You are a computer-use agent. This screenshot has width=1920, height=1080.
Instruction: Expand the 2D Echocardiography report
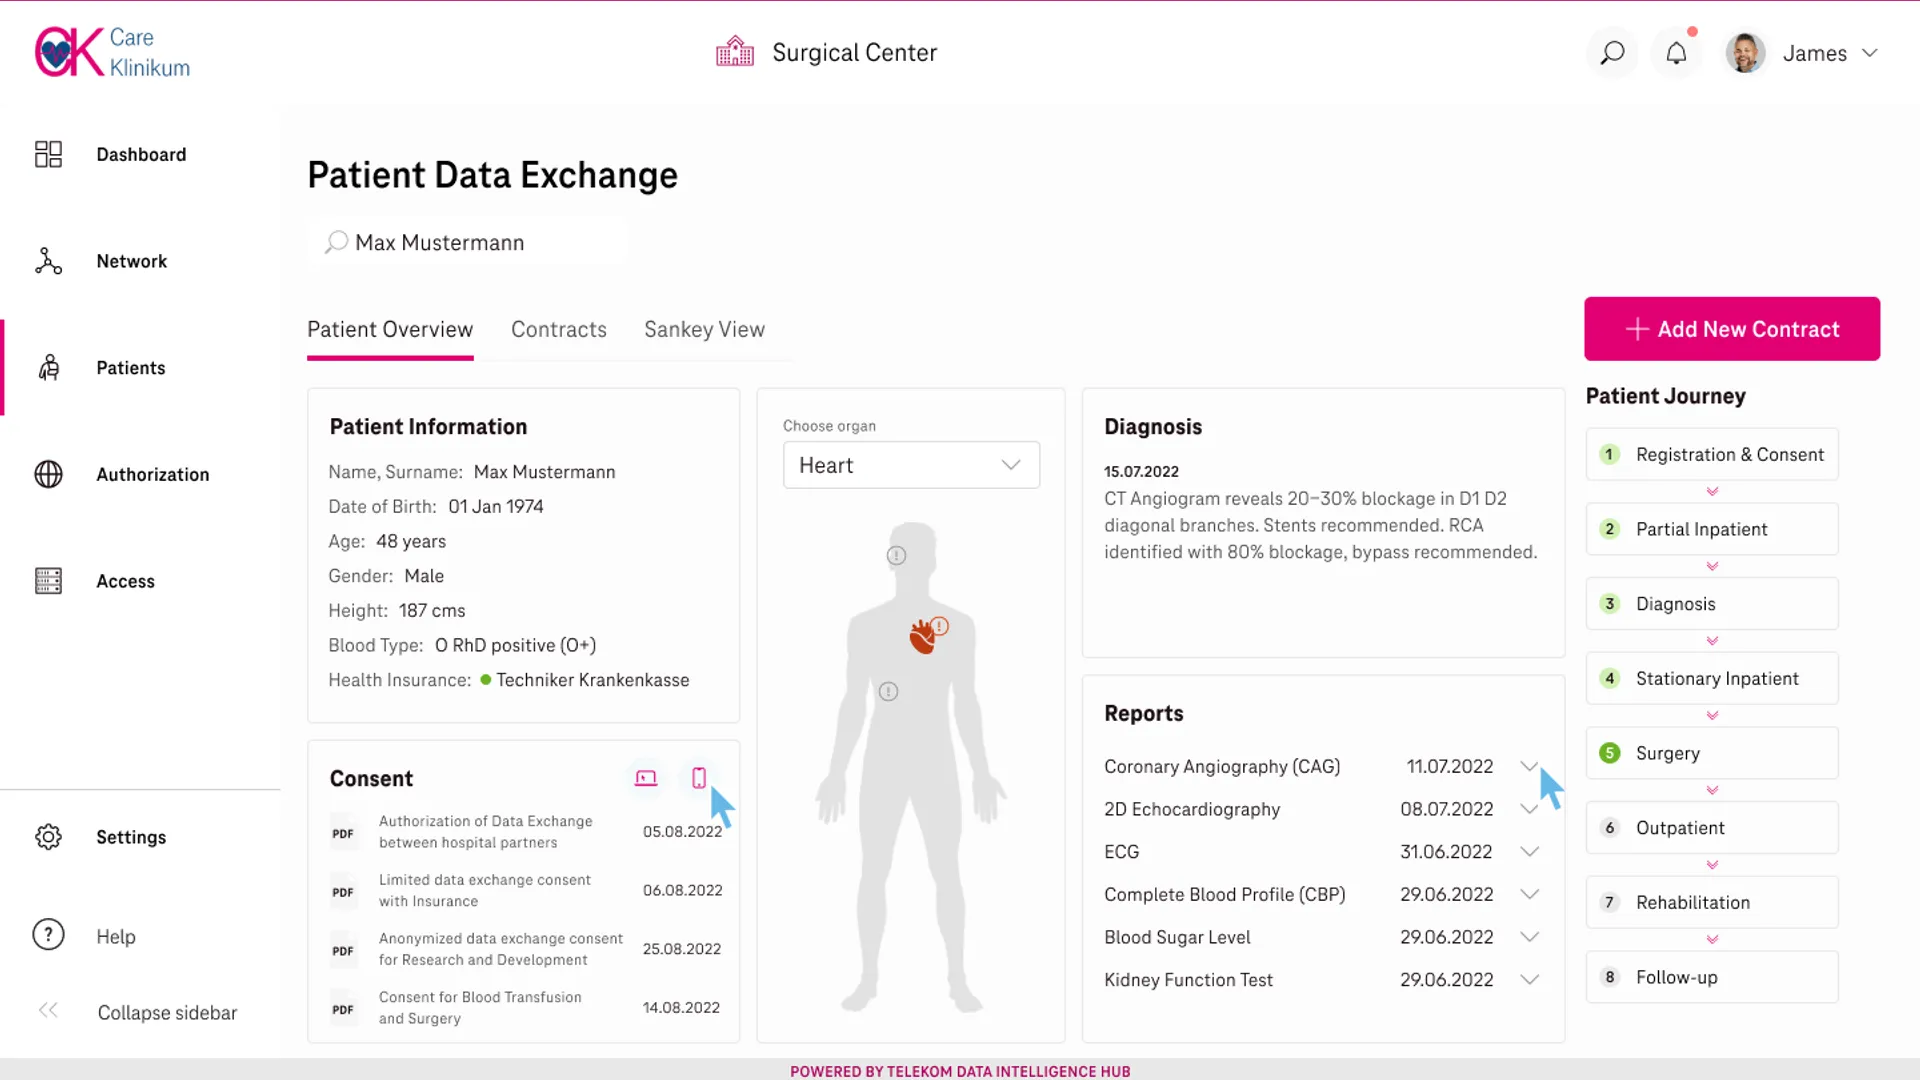click(1528, 809)
